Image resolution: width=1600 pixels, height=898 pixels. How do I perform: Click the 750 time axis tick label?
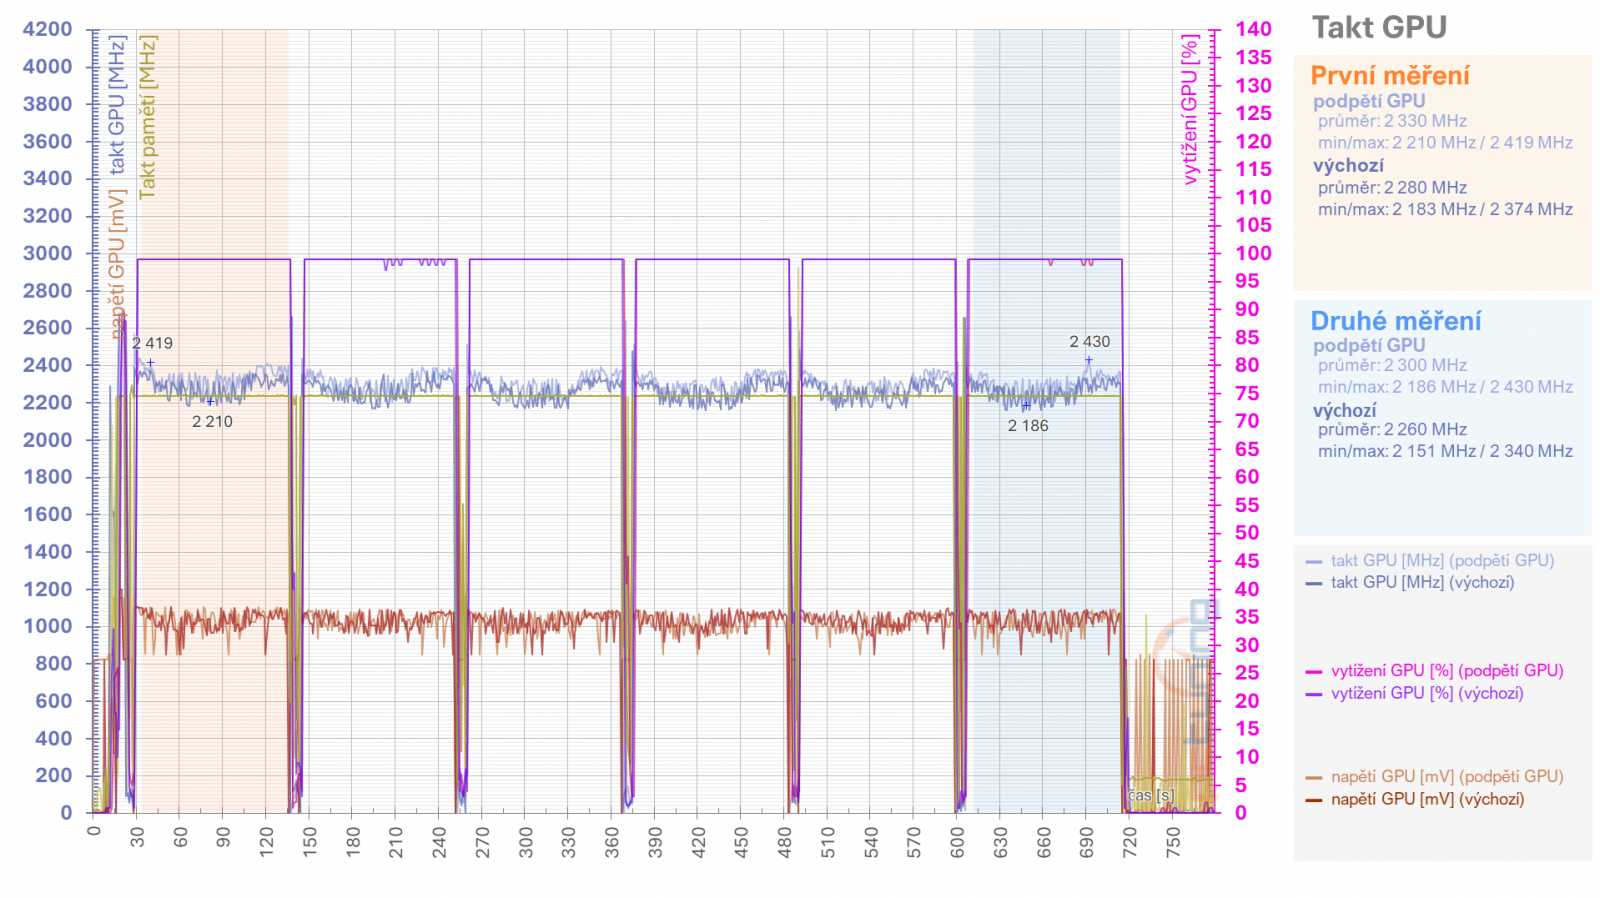(x=1173, y=842)
